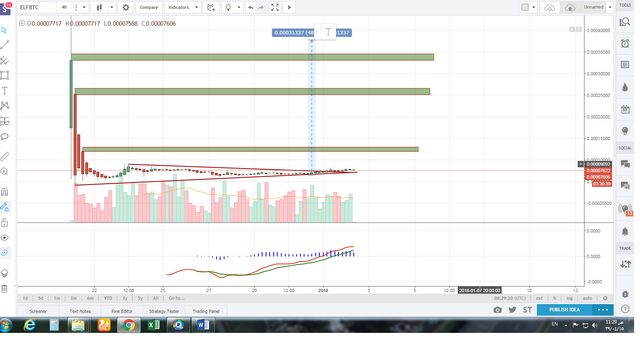Open the 4h interval dropdown arrow
The image size is (640, 360).
(x=84, y=7)
